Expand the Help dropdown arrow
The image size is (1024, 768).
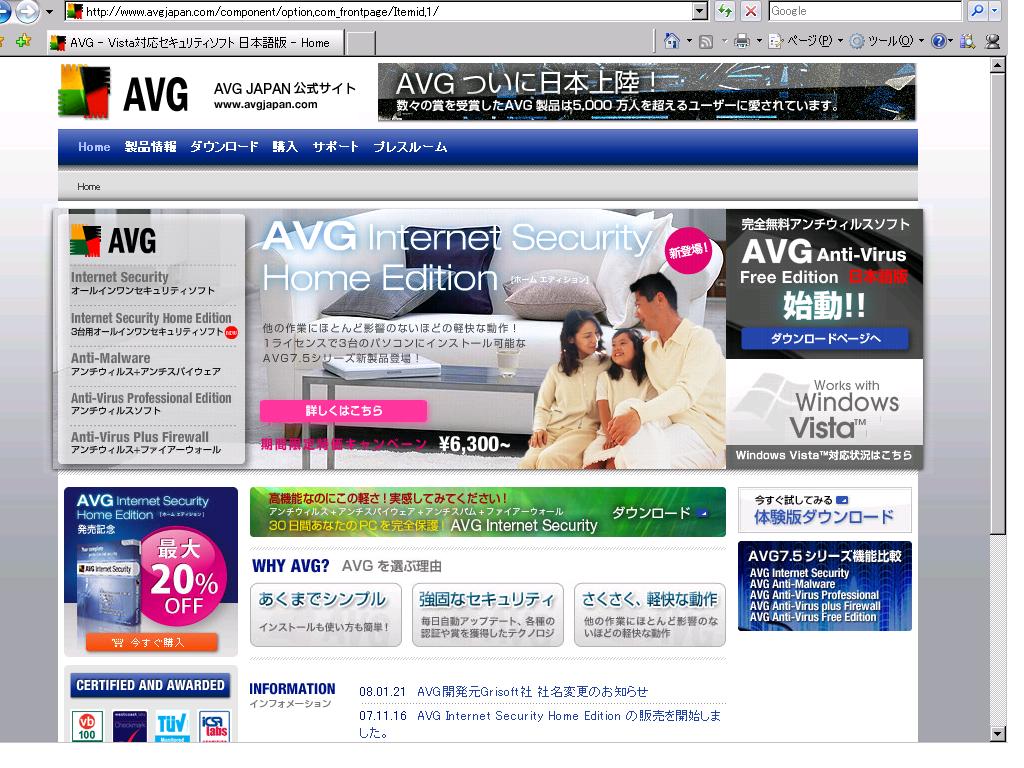coord(950,41)
